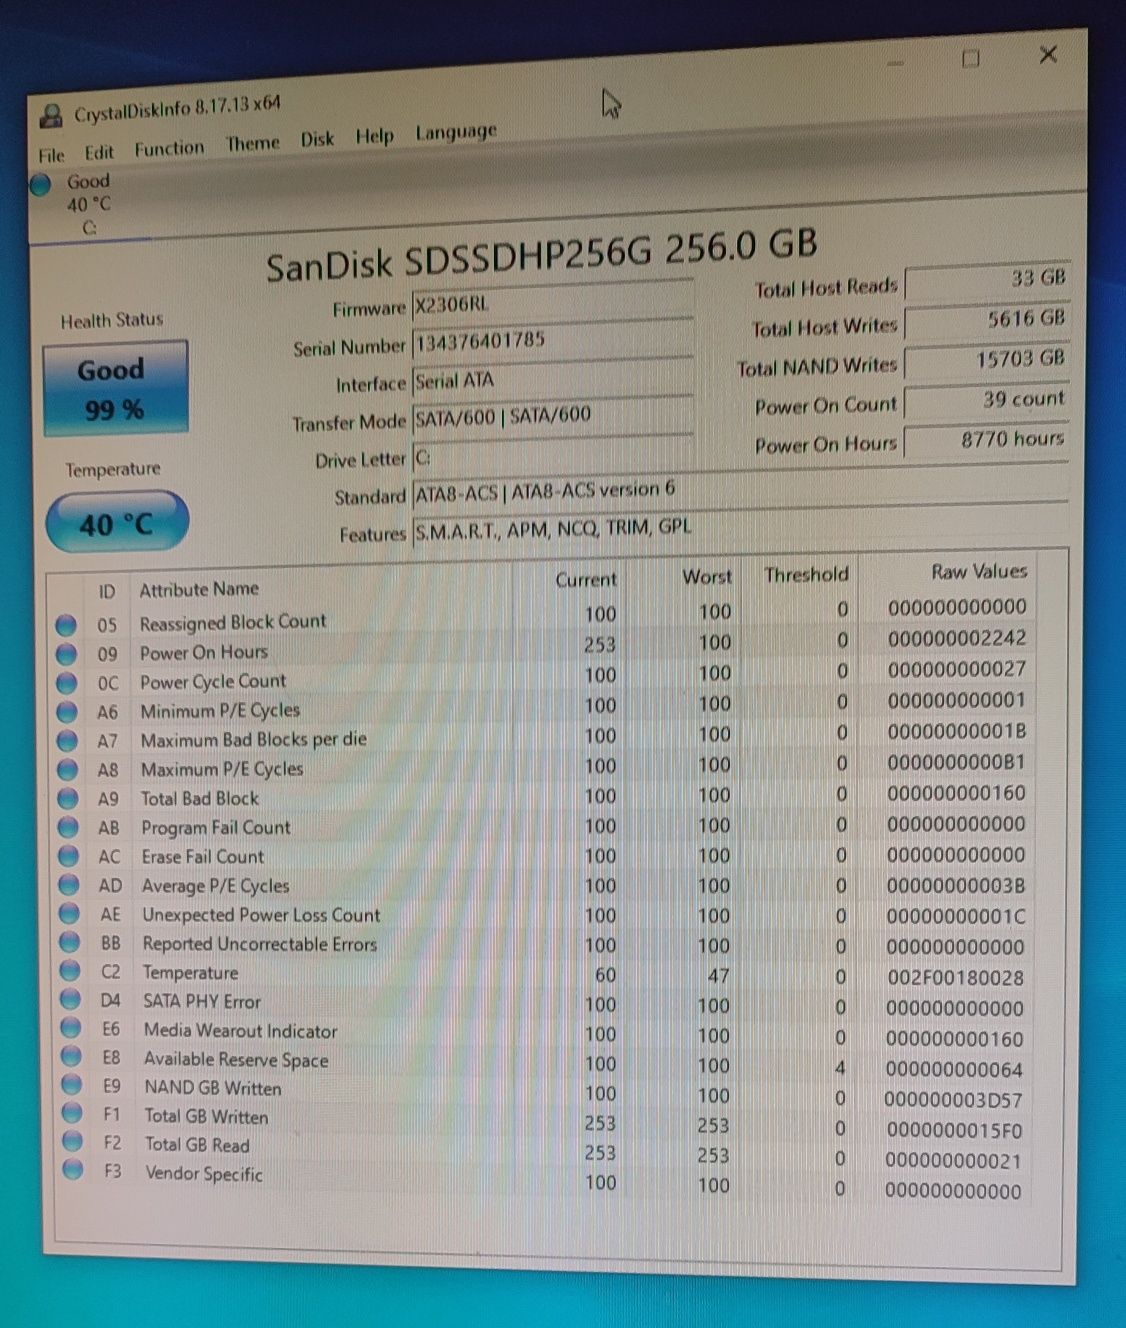Click the Threshold column header
The height and width of the screenshot is (1328, 1126).
click(806, 575)
